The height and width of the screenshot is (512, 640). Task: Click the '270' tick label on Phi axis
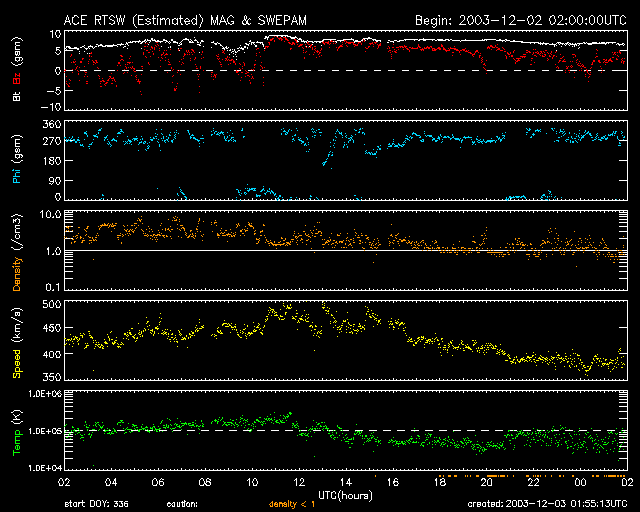(x=52, y=142)
